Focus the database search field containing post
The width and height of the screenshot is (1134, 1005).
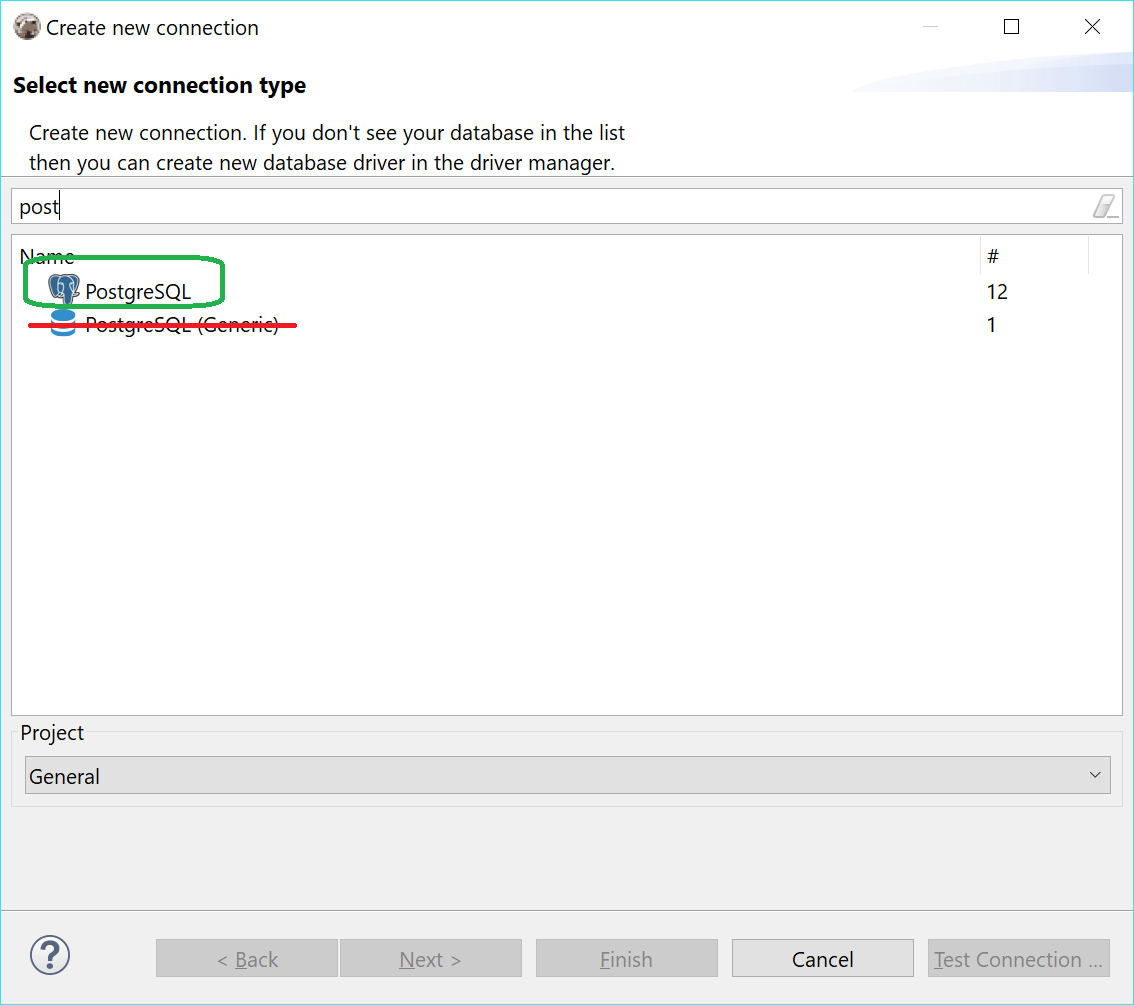click(400, 206)
